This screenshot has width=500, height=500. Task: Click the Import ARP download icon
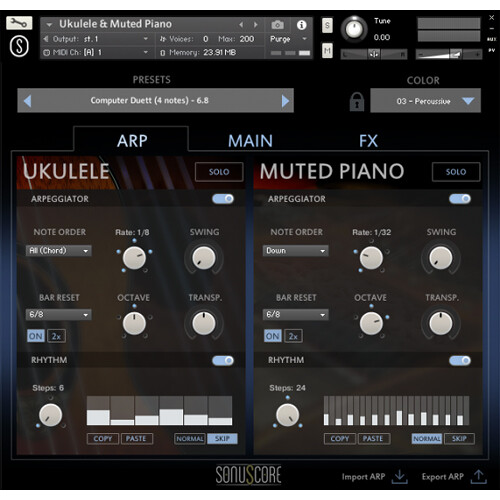(x=400, y=477)
